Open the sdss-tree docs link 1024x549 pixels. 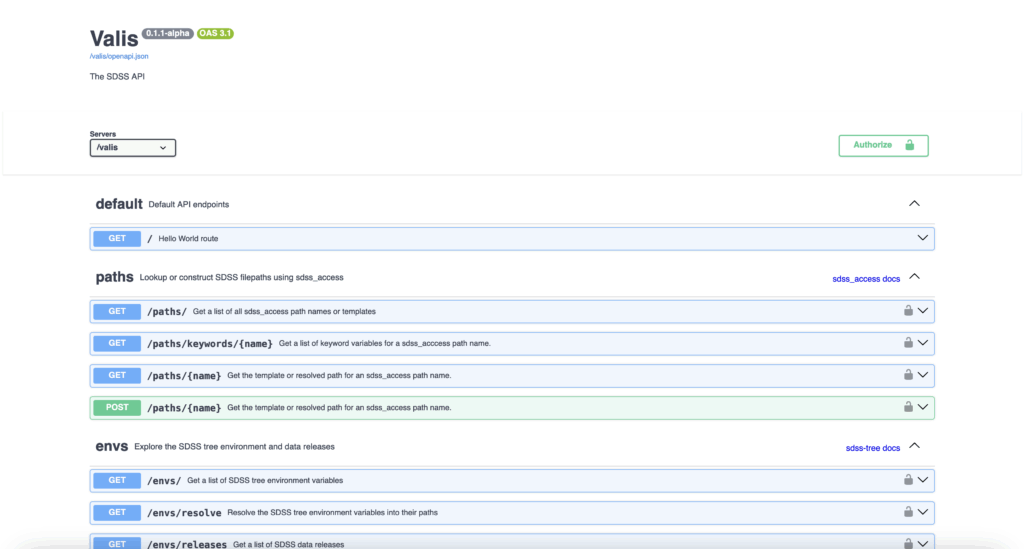pyautogui.click(x=872, y=448)
